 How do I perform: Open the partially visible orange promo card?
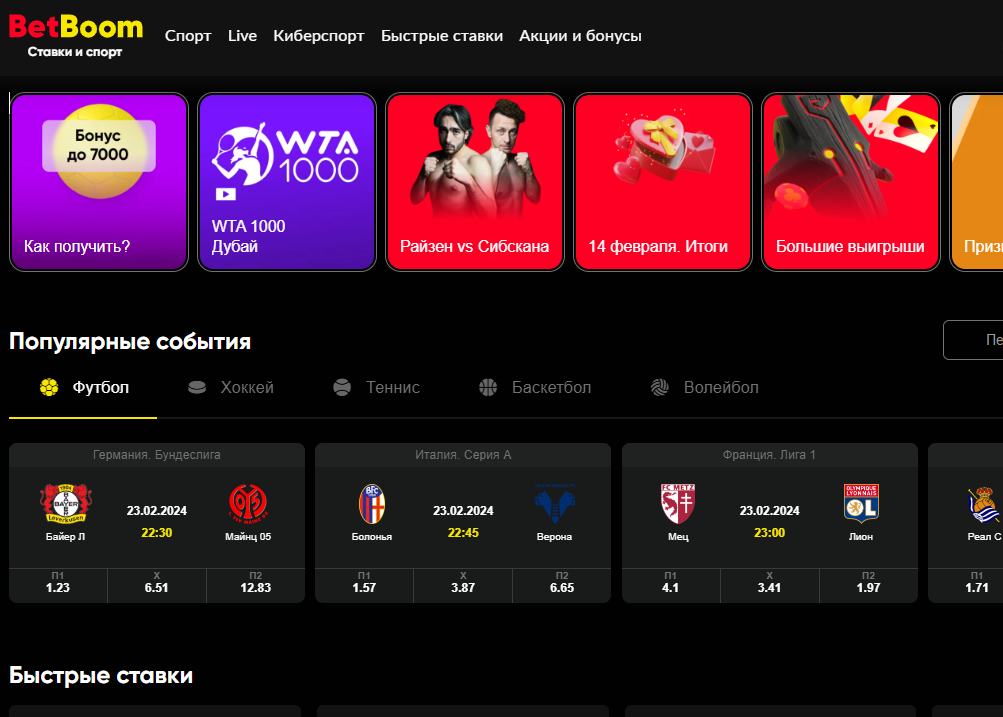(x=977, y=182)
